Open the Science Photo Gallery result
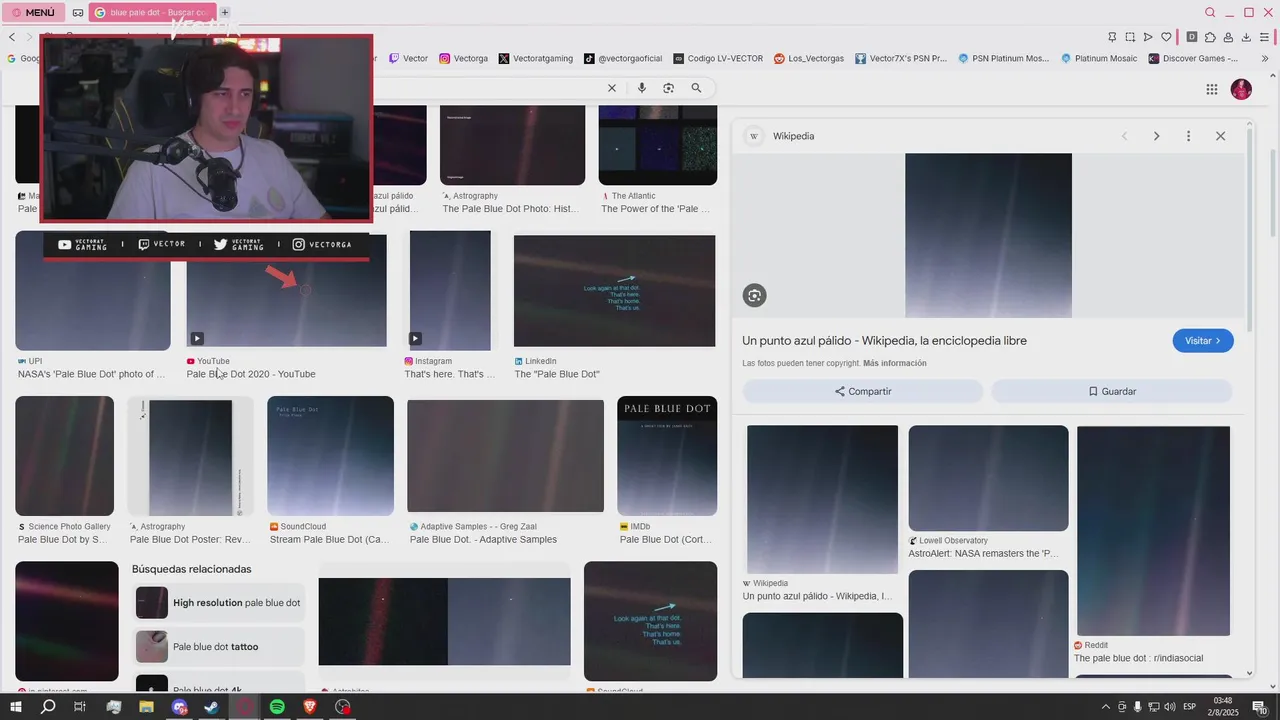This screenshot has height=720, width=1280. [x=64, y=456]
